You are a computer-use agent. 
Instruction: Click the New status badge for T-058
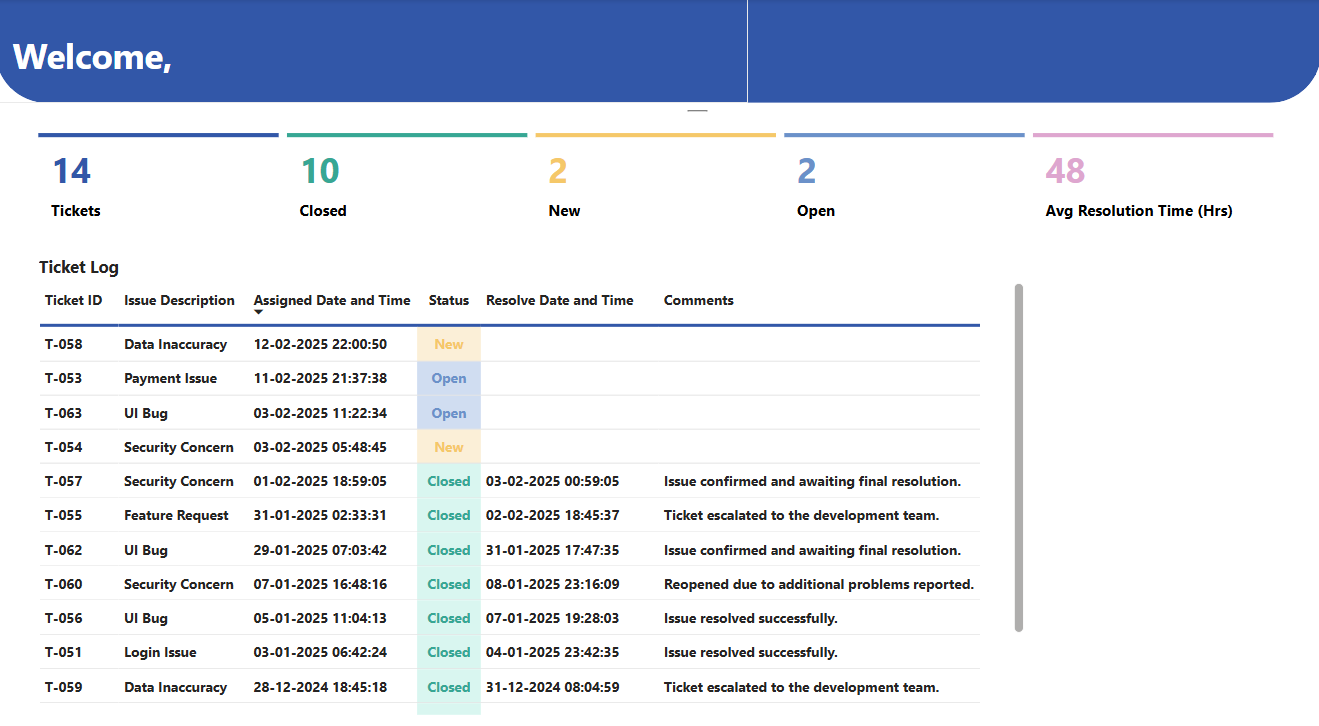pyautogui.click(x=449, y=344)
